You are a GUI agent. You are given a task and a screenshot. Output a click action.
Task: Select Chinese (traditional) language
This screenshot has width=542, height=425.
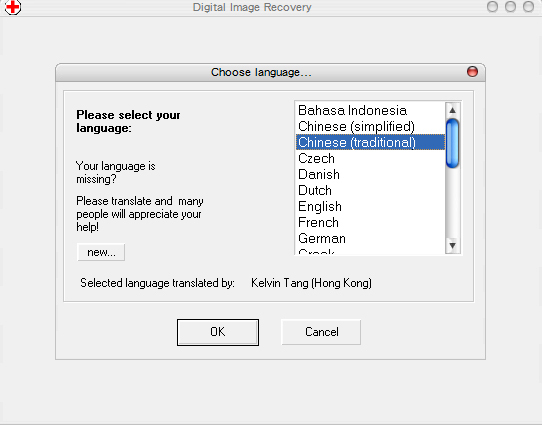(x=370, y=142)
